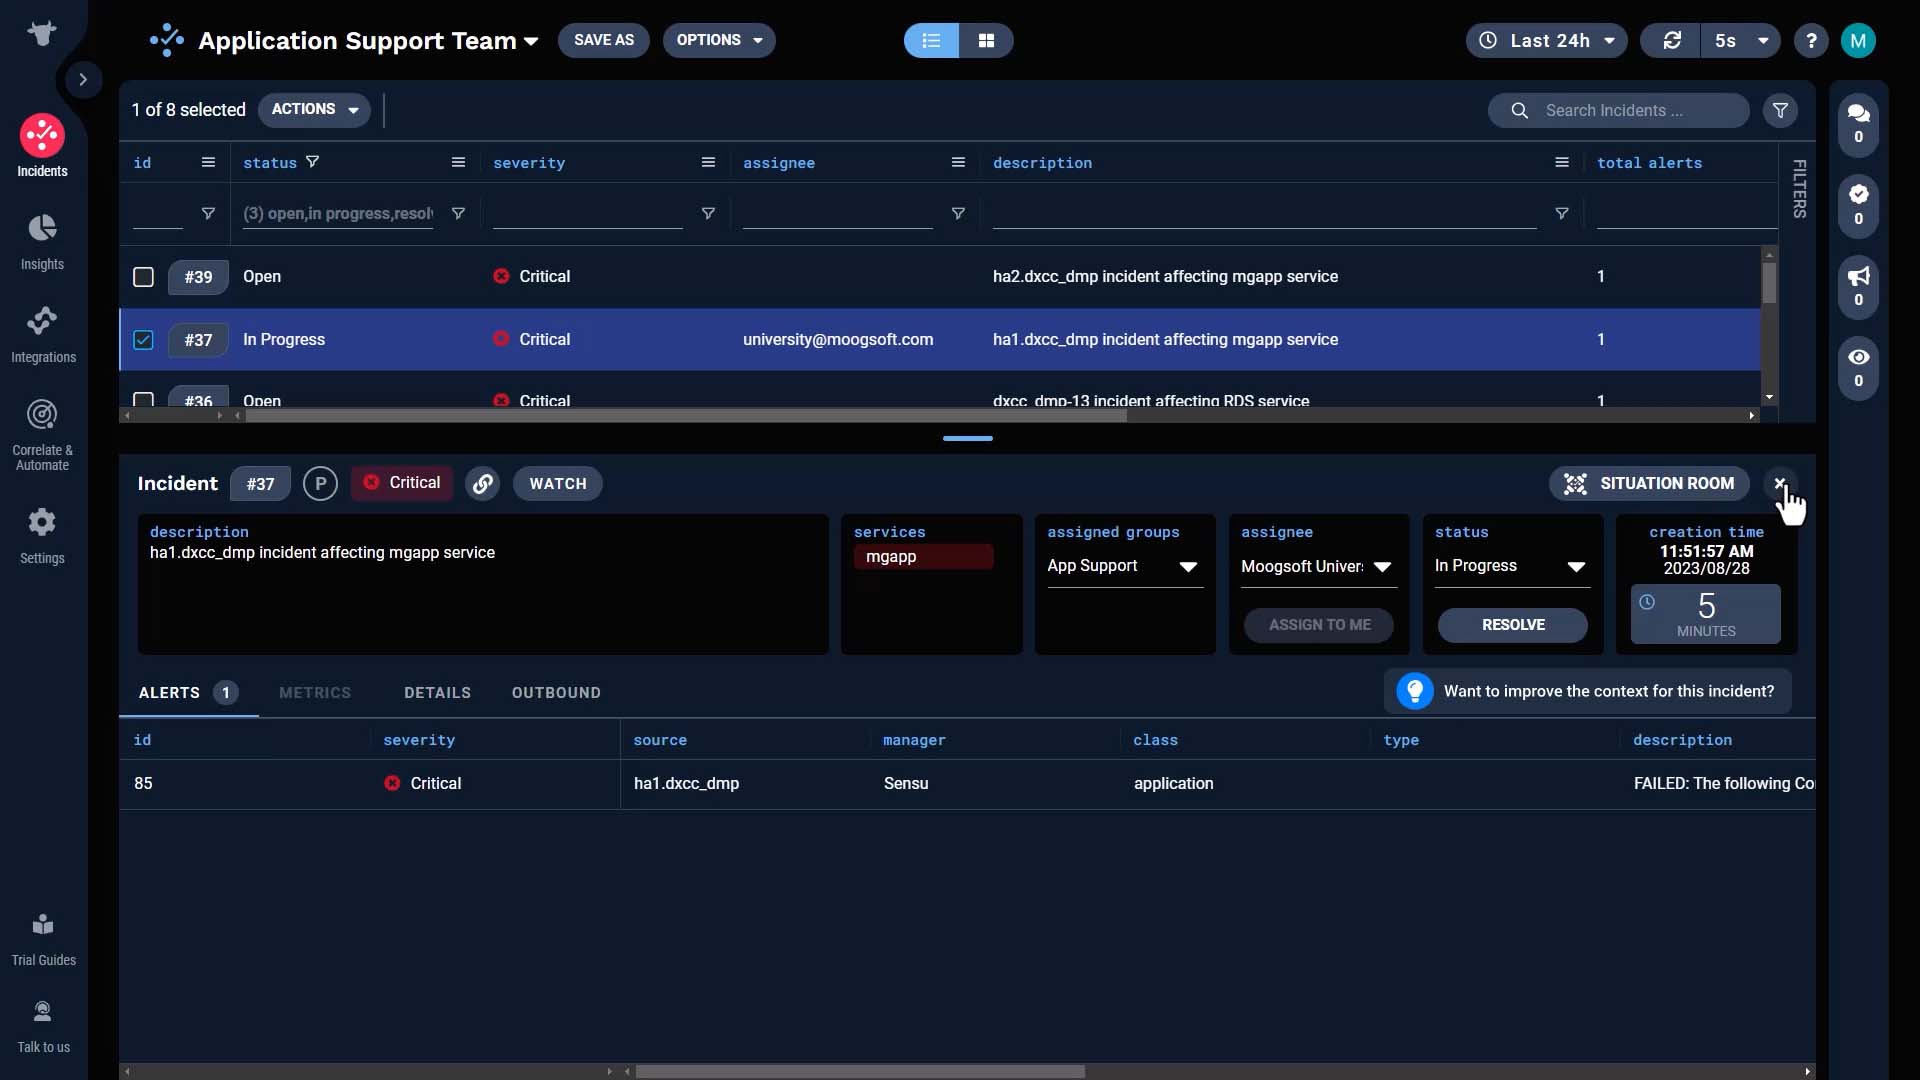Open Correlate & Automate section
This screenshot has width=1920, height=1080.
point(42,435)
